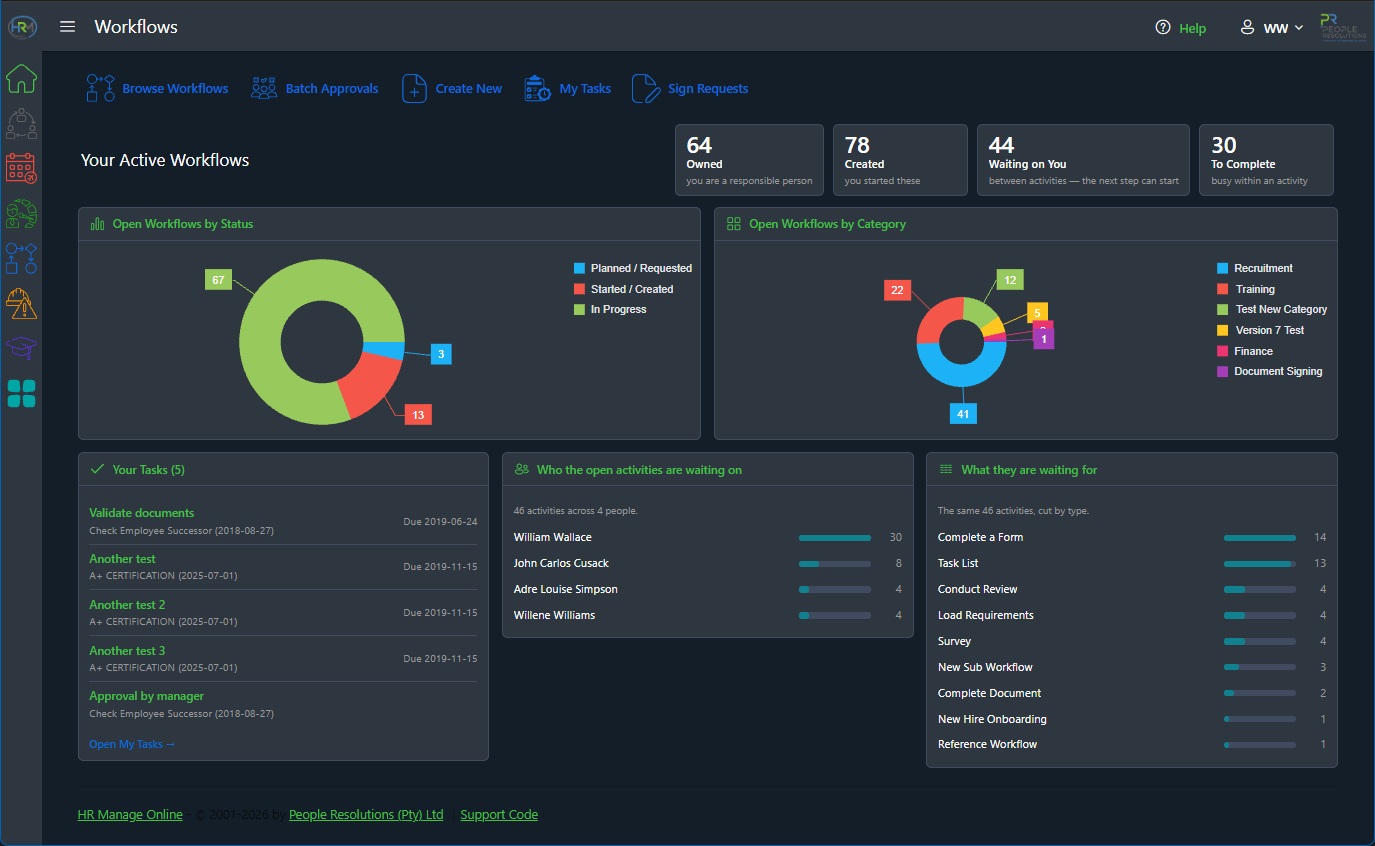Image resolution: width=1375 pixels, height=846 pixels.
Task: Toggle the Planned / Requested legend entry
Action: (x=633, y=269)
